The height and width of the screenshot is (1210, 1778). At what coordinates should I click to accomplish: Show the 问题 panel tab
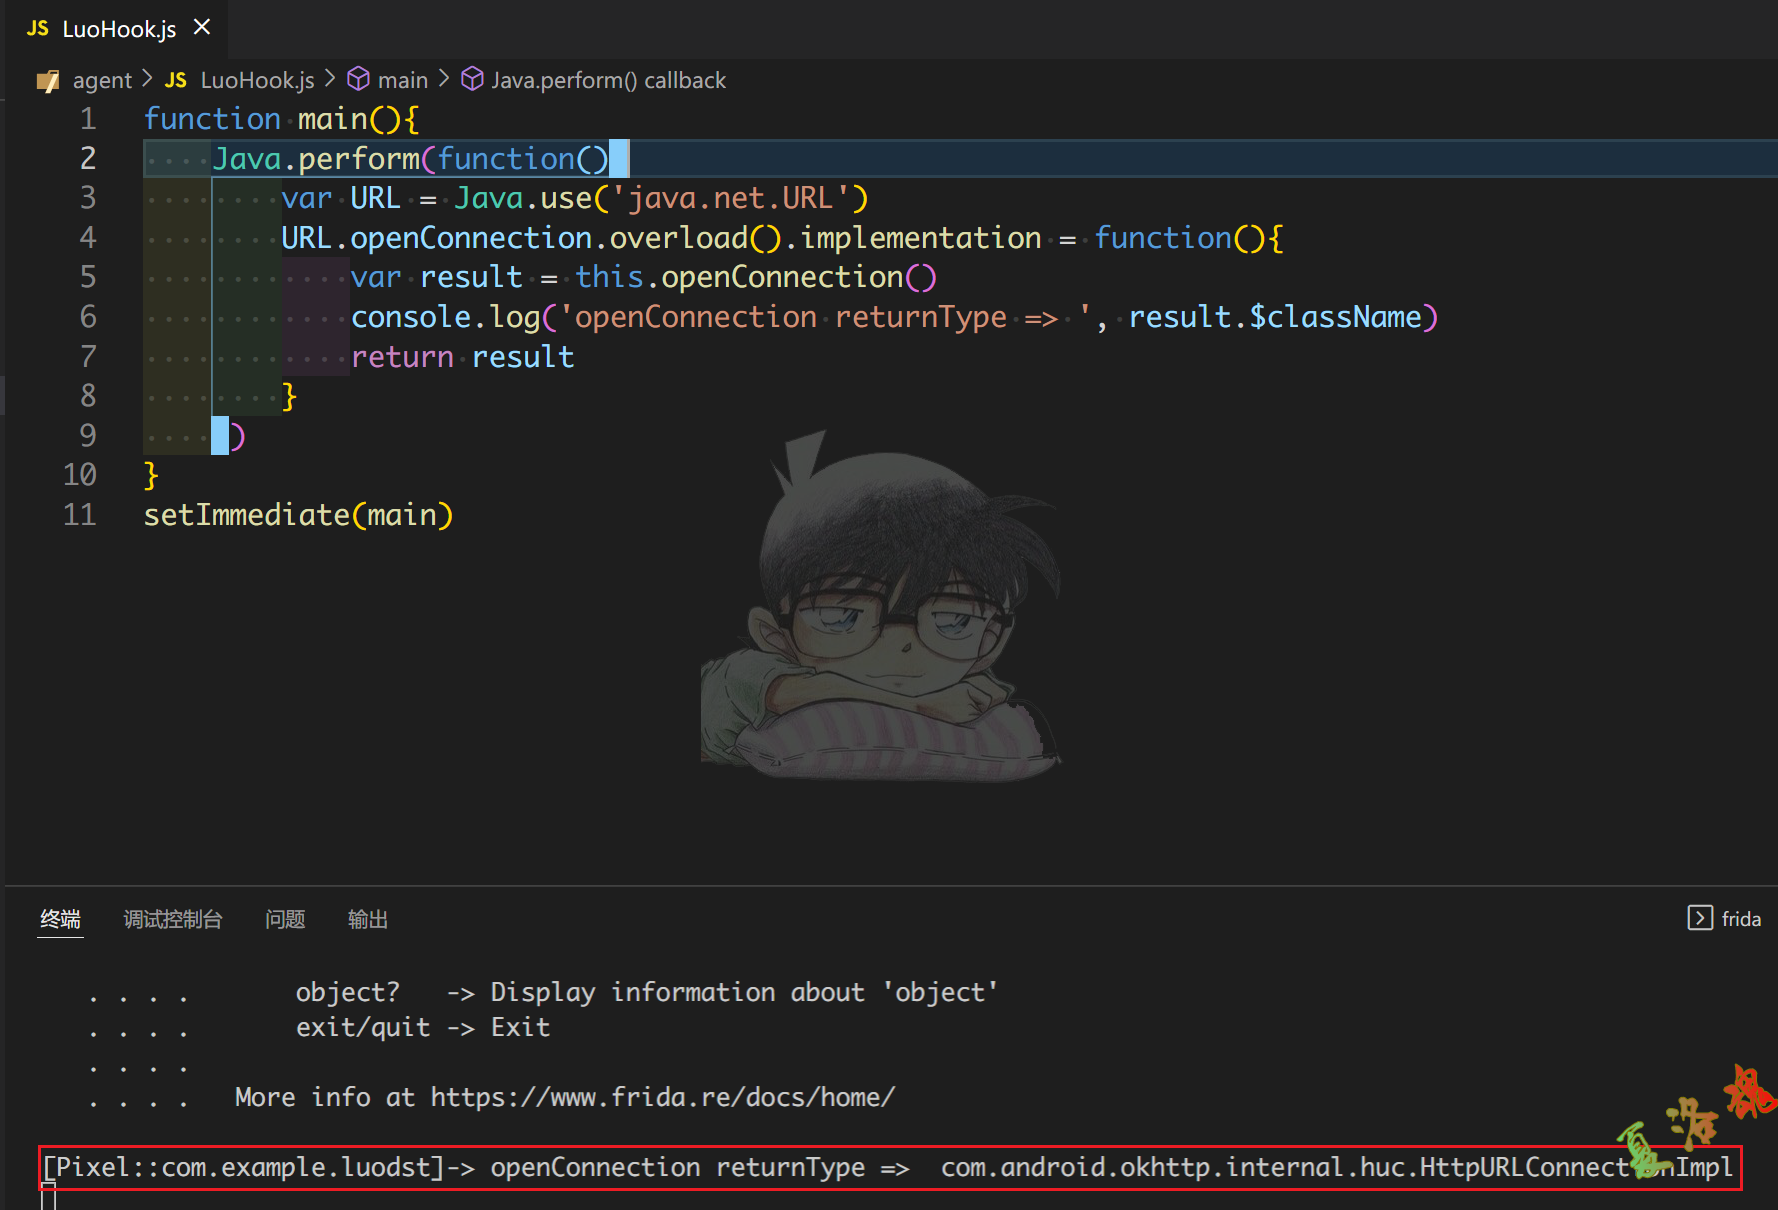click(285, 919)
